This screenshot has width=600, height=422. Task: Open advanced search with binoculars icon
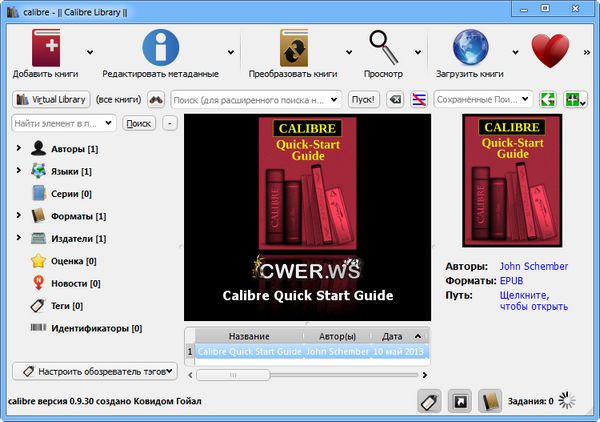156,99
